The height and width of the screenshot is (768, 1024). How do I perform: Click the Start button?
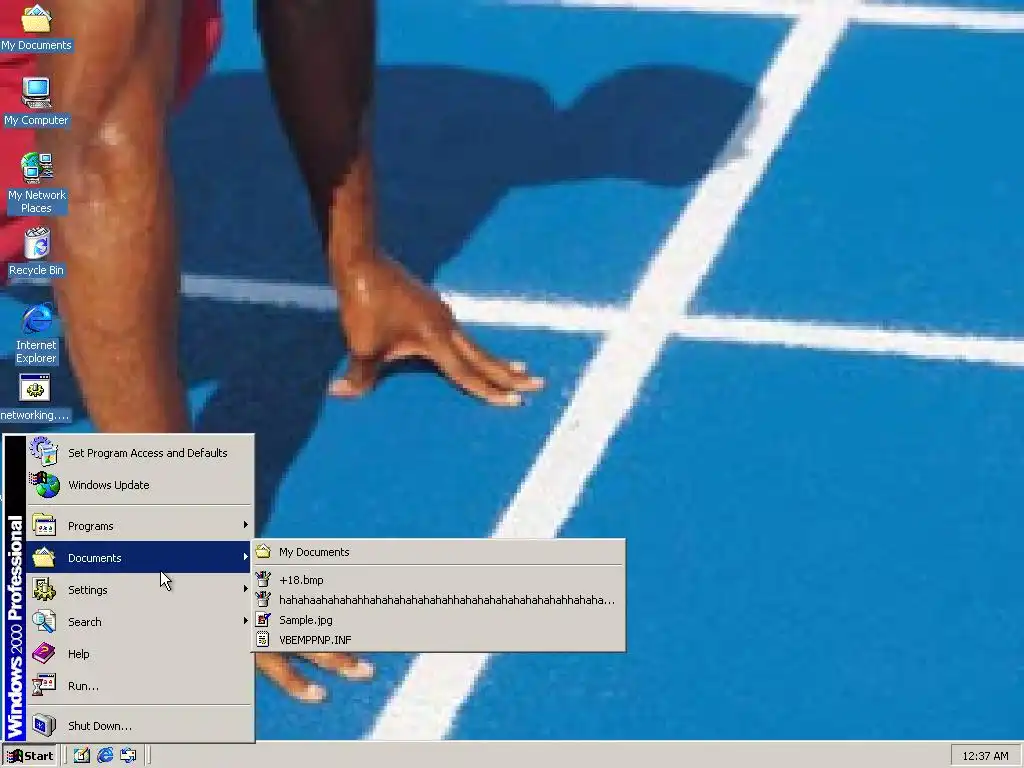(x=30, y=756)
